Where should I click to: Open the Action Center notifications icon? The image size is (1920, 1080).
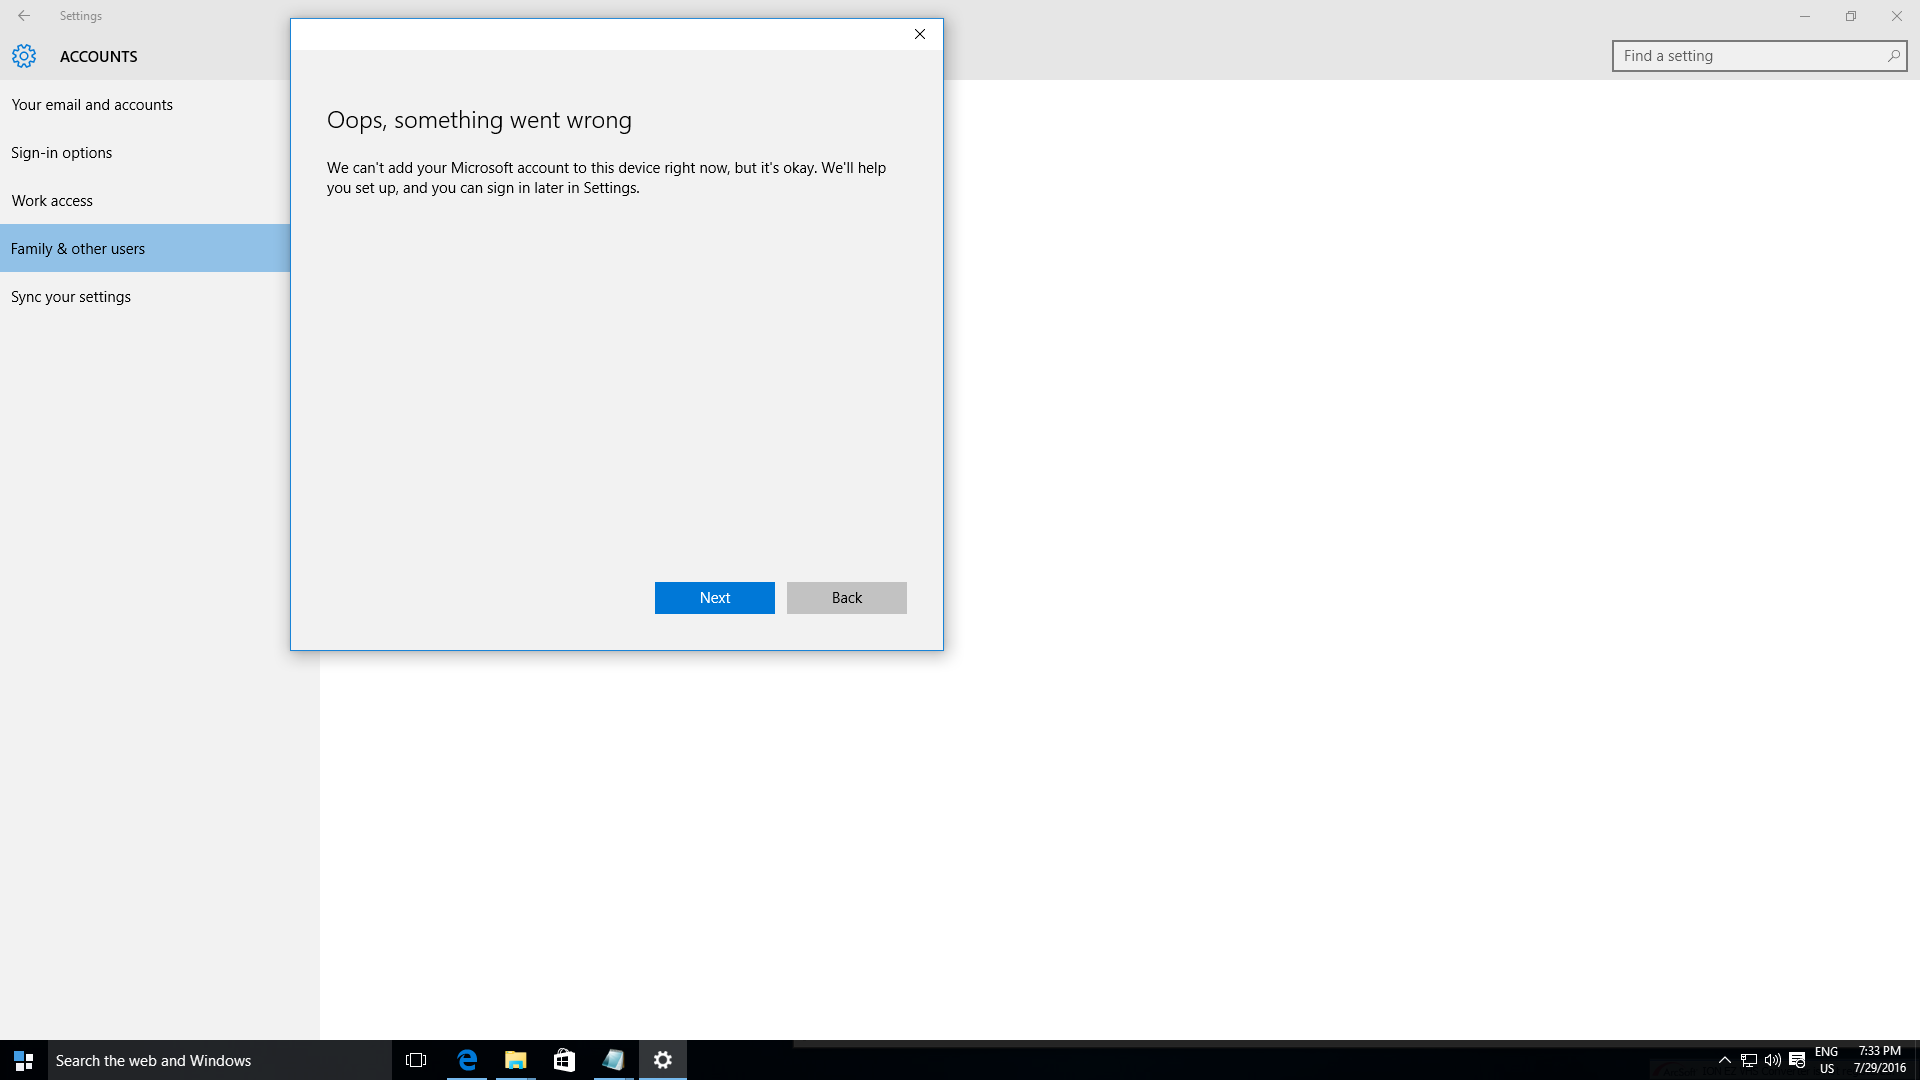tap(1797, 1060)
